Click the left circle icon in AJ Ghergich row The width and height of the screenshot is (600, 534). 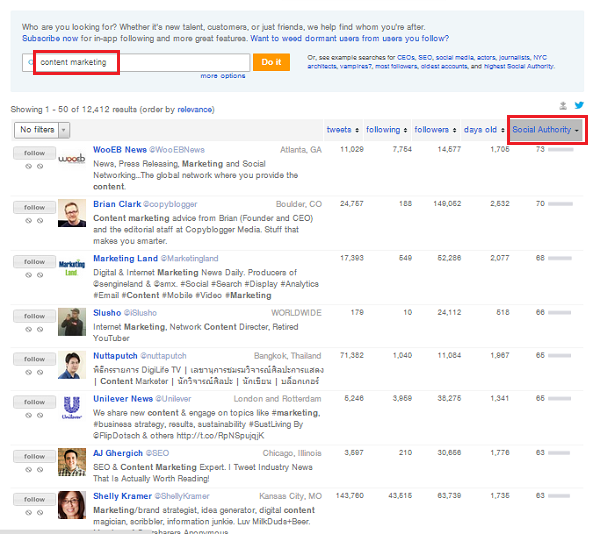[x=28, y=470]
